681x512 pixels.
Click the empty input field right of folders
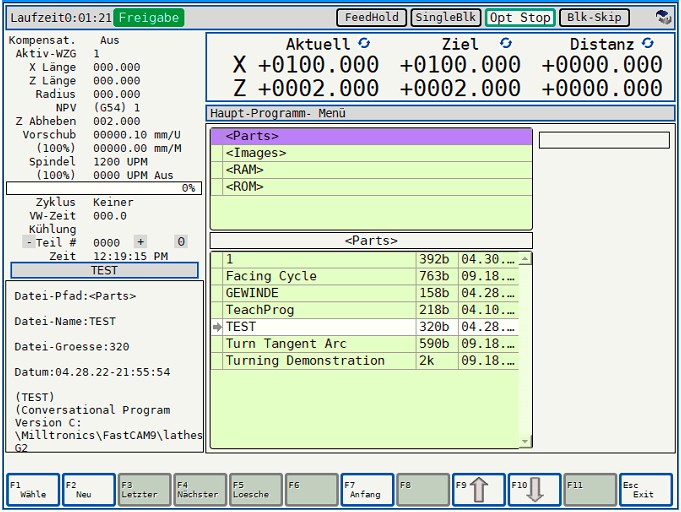tap(604, 140)
